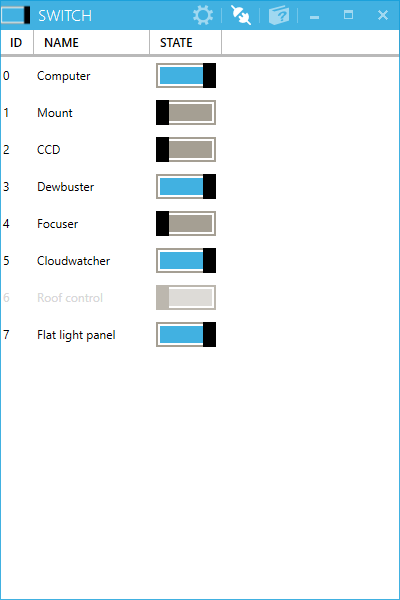The height and width of the screenshot is (600, 400).
Task: Click the switch app icon in title bar
Action: tap(16, 15)
